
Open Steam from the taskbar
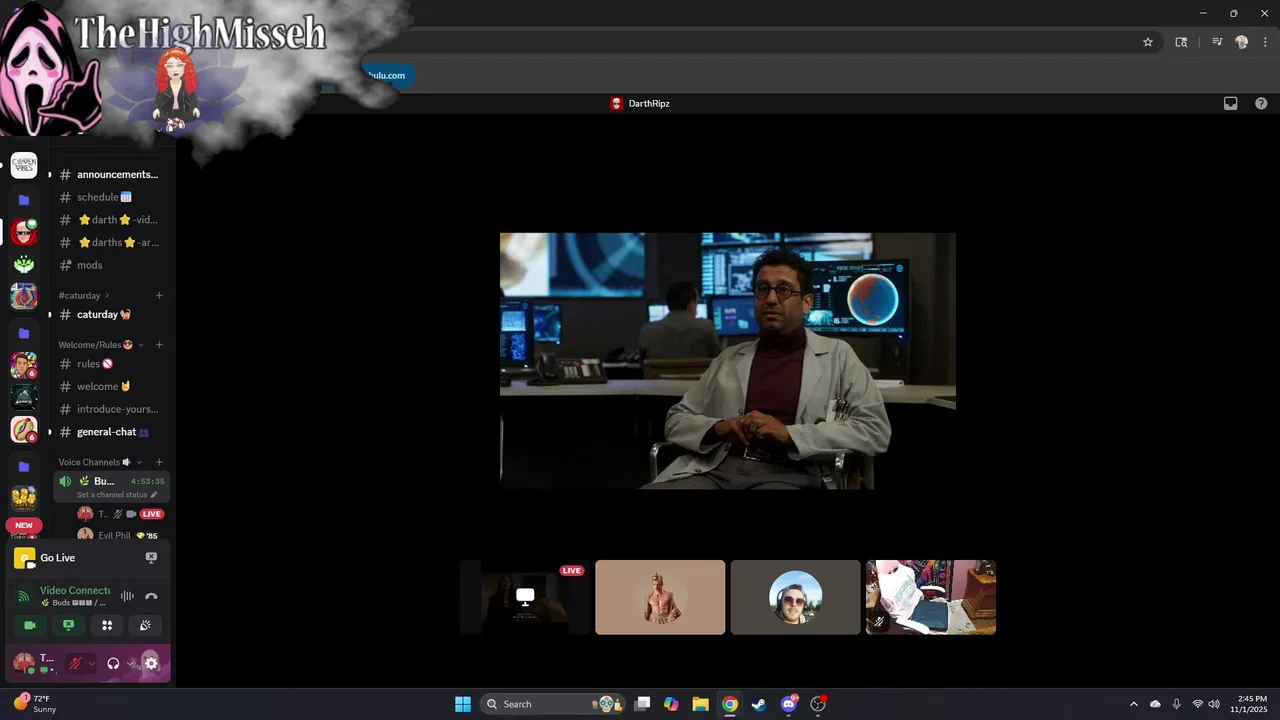(759, 704)
